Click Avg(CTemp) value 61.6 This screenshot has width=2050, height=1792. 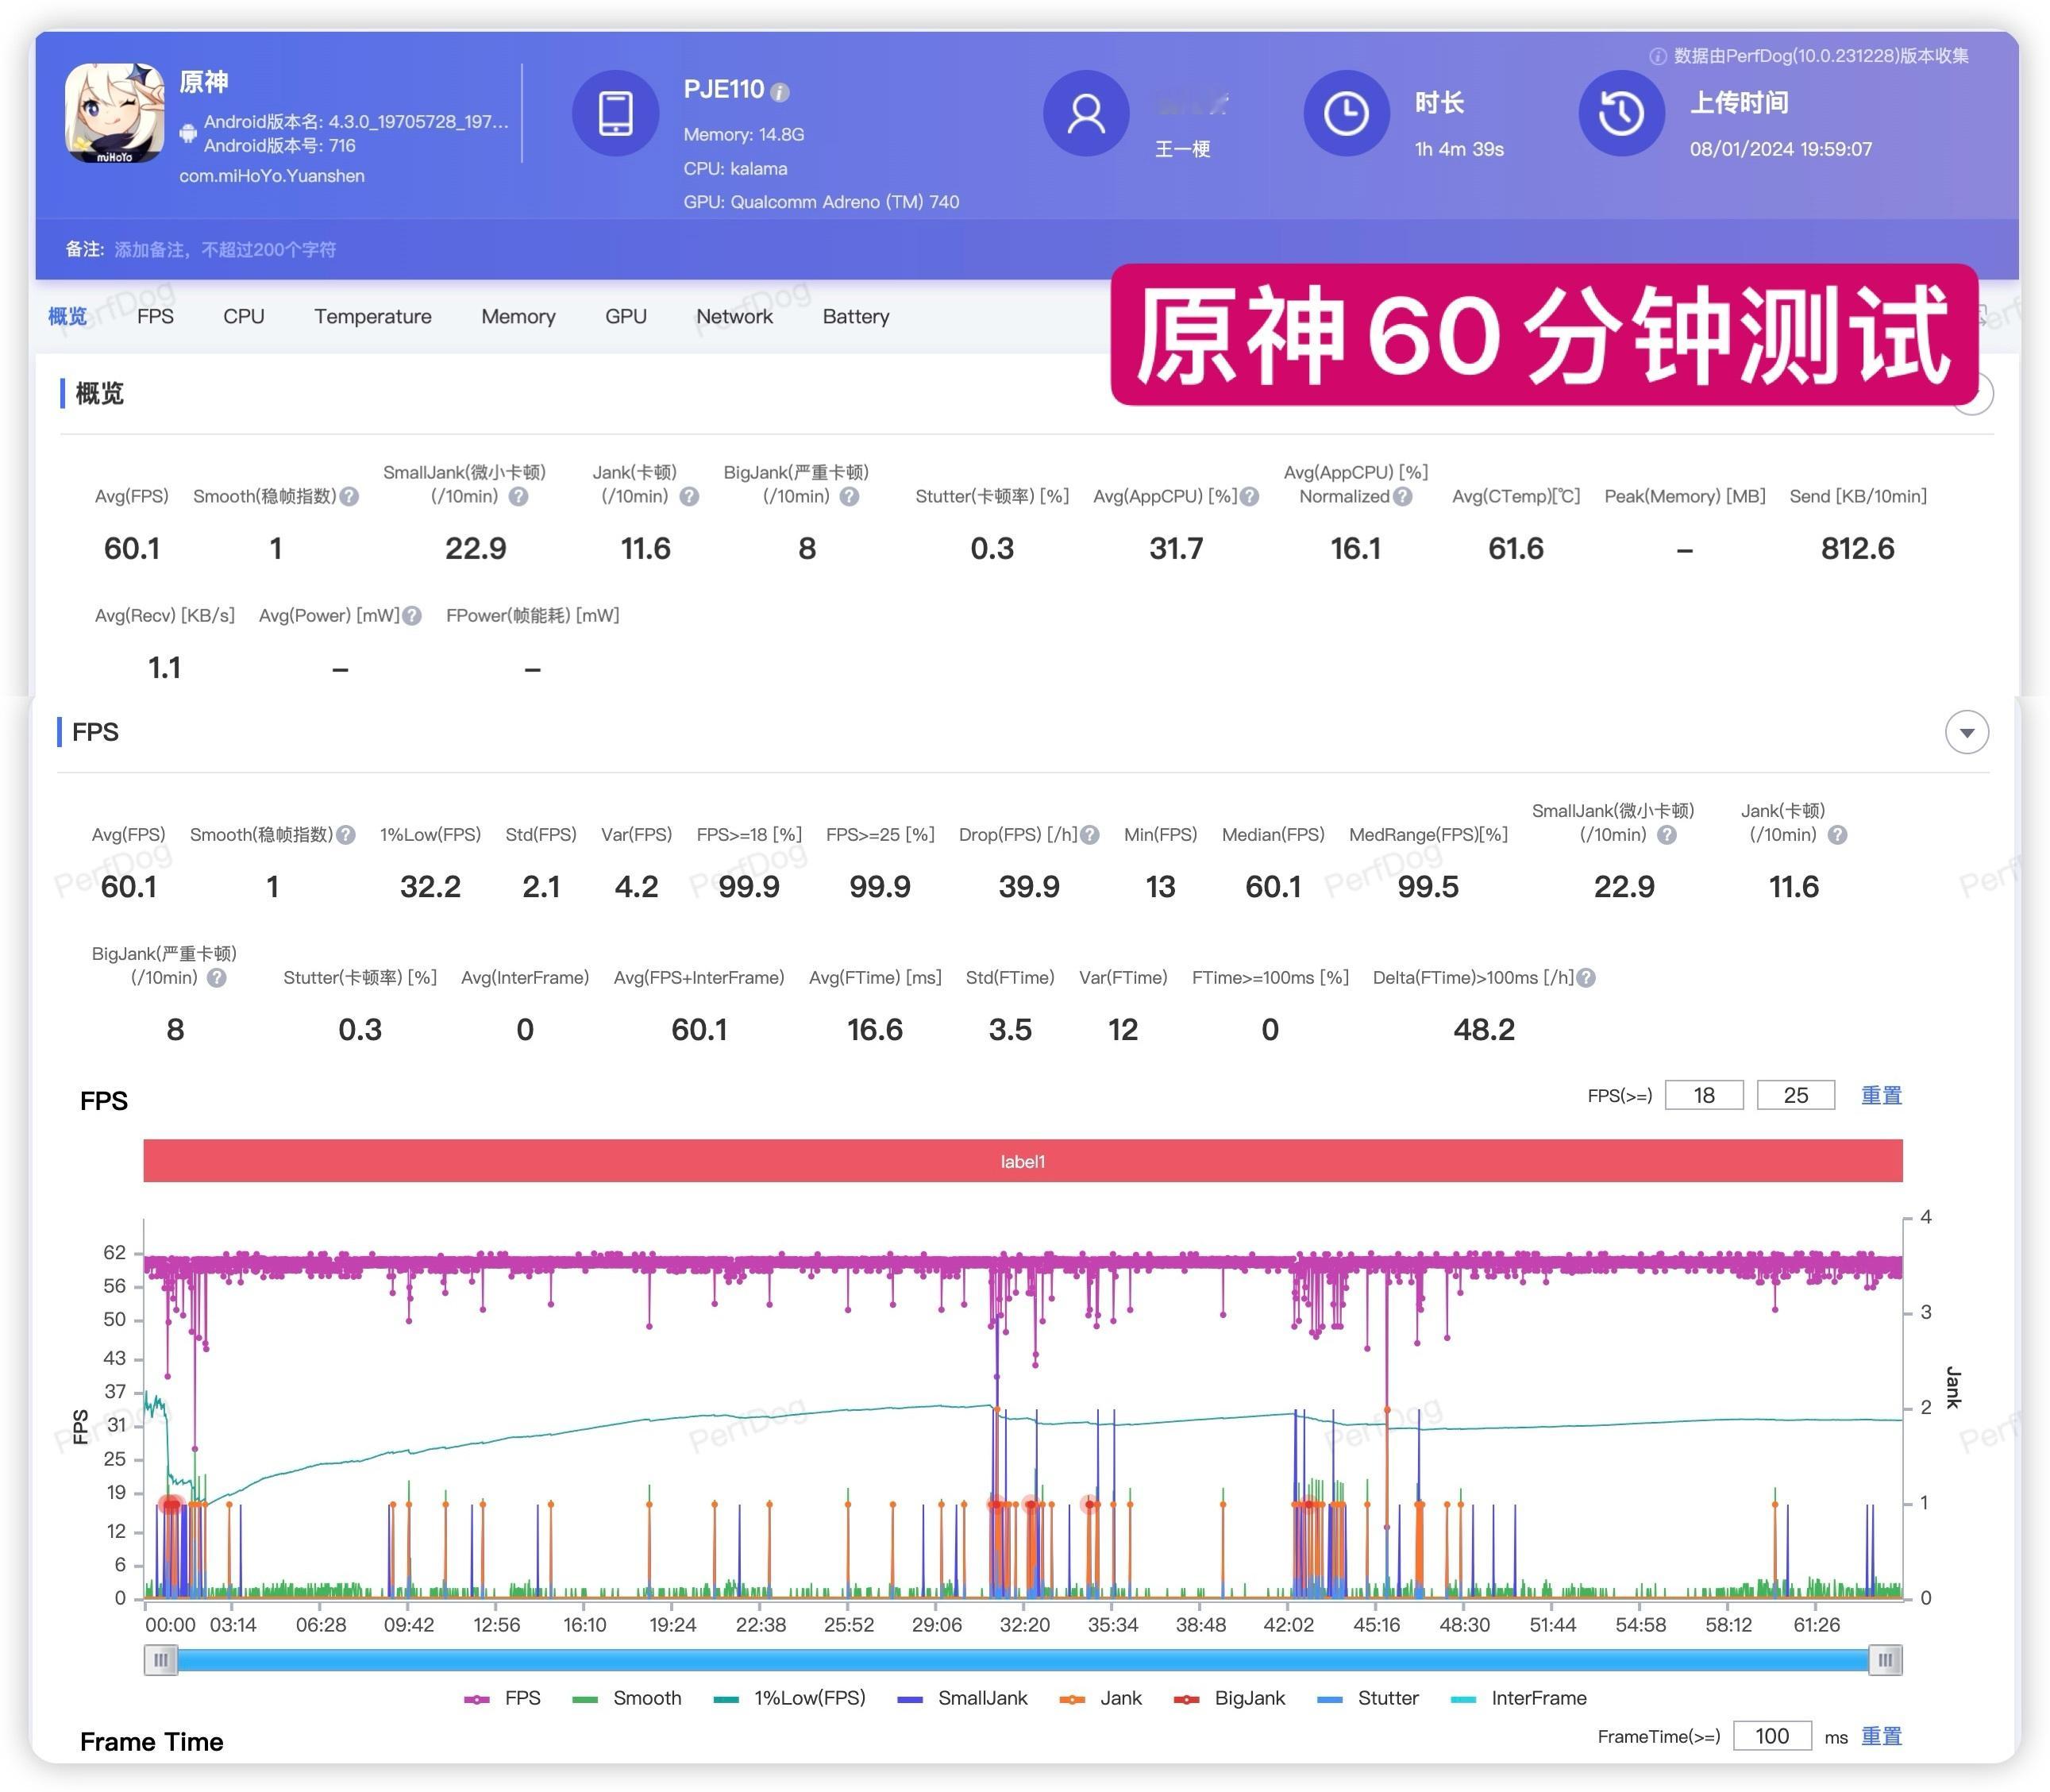(1515, 549)
